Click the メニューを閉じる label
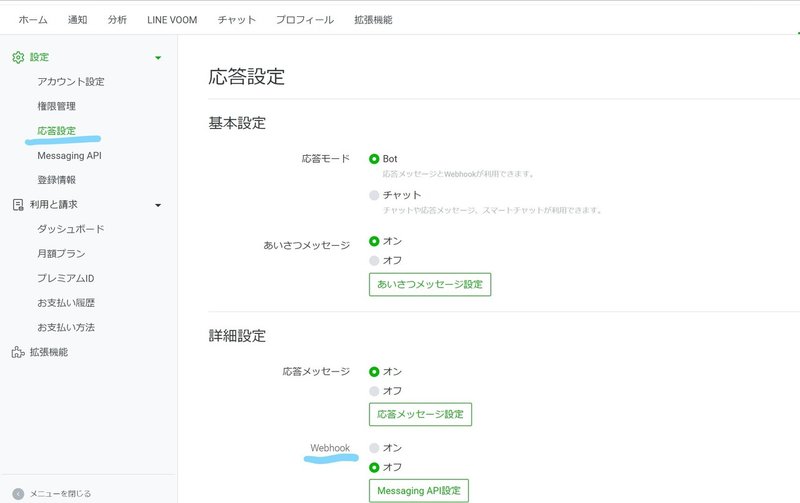 pyautogui.click(x=60, y=494)
